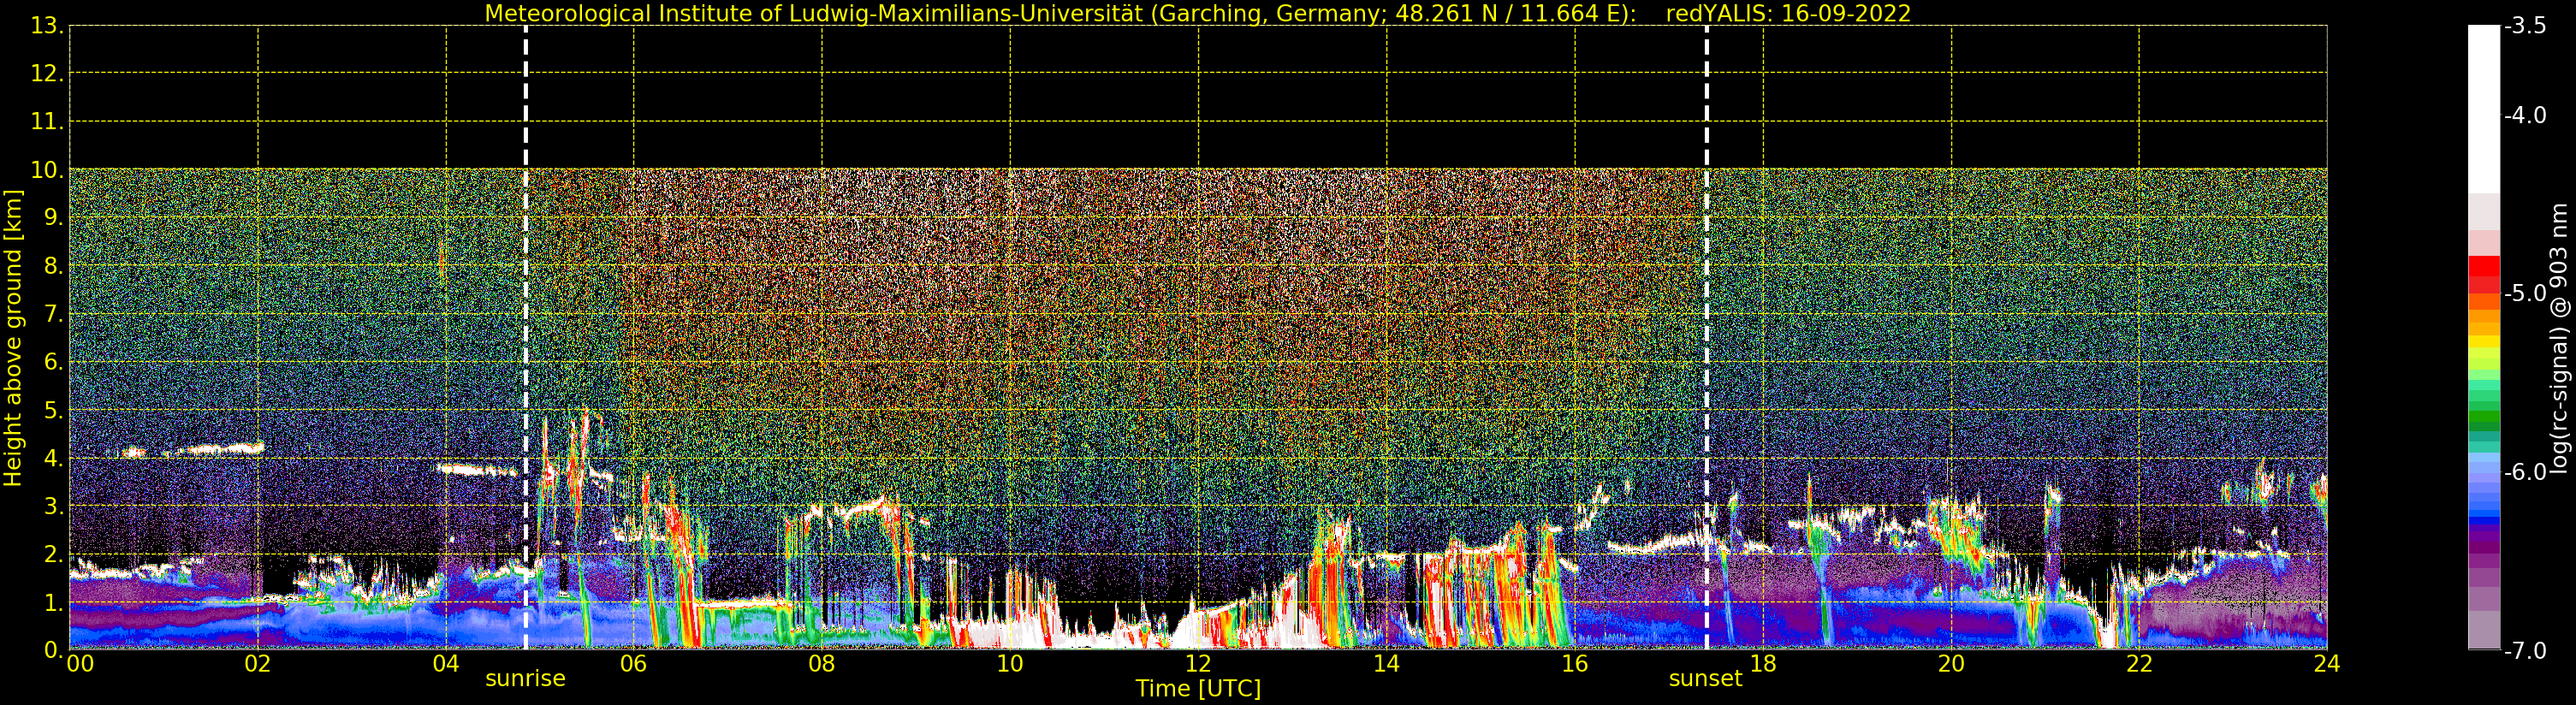Click the '12' hour tick on the time axis
This screenshot has height=705, width=2576.
pos(1198,664)
